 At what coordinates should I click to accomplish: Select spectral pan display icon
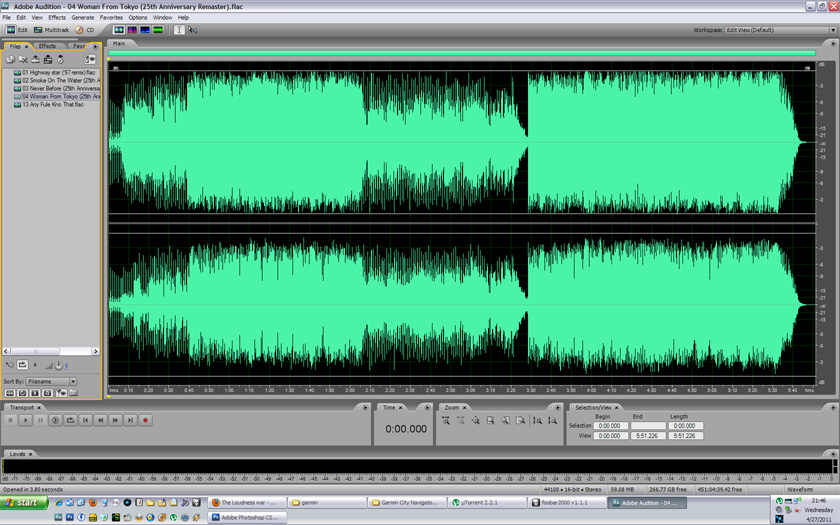pos(145,30)
